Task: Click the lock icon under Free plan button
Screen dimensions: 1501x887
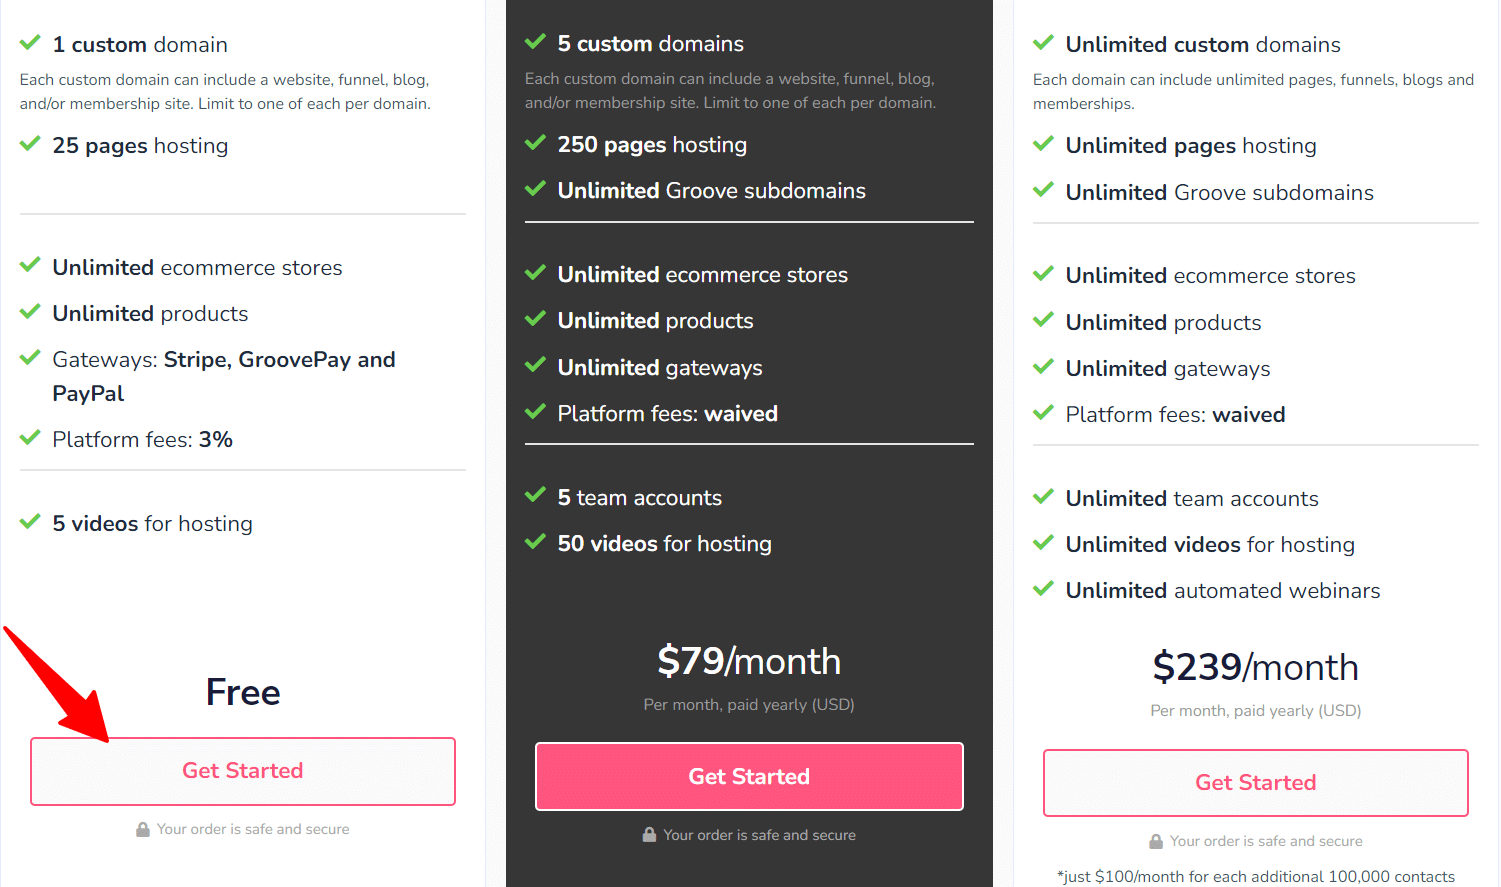Action: click(x=143, y=829)
